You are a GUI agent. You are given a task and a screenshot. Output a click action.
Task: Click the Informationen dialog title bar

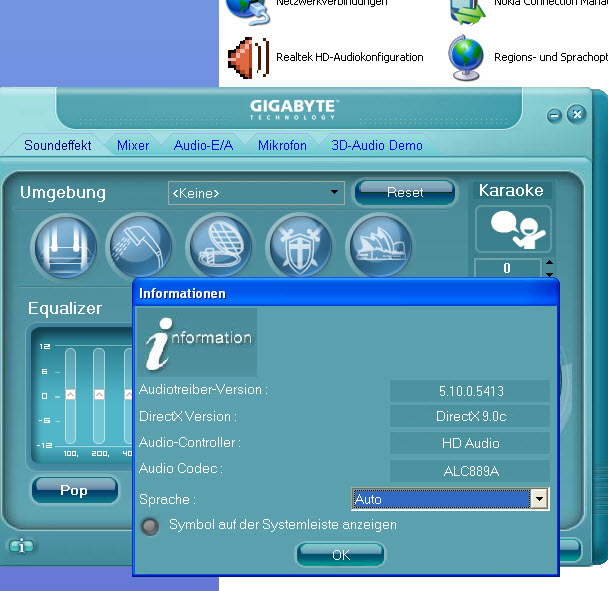345,293
